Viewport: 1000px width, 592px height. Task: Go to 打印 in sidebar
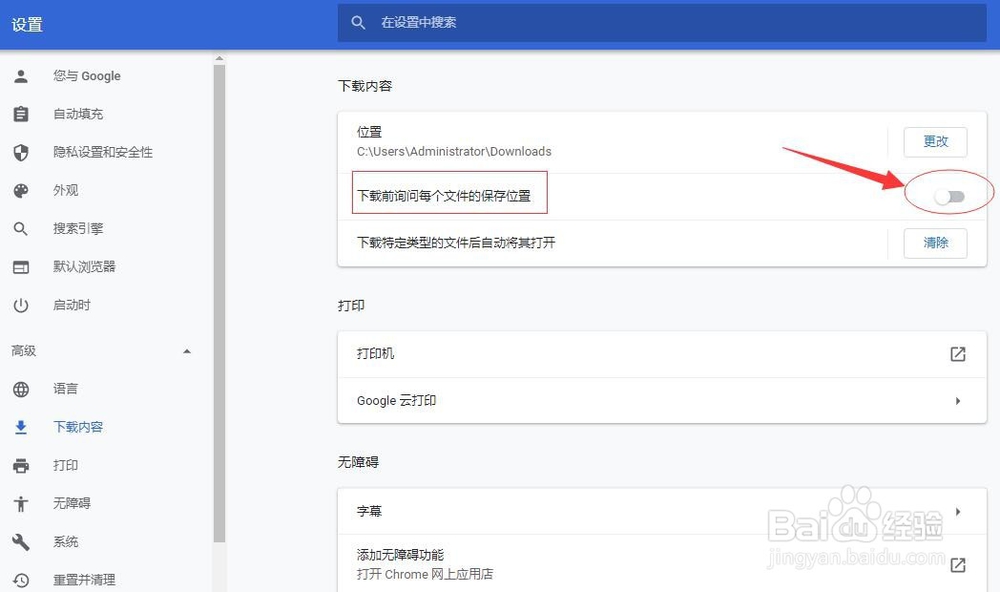point(65,465)
